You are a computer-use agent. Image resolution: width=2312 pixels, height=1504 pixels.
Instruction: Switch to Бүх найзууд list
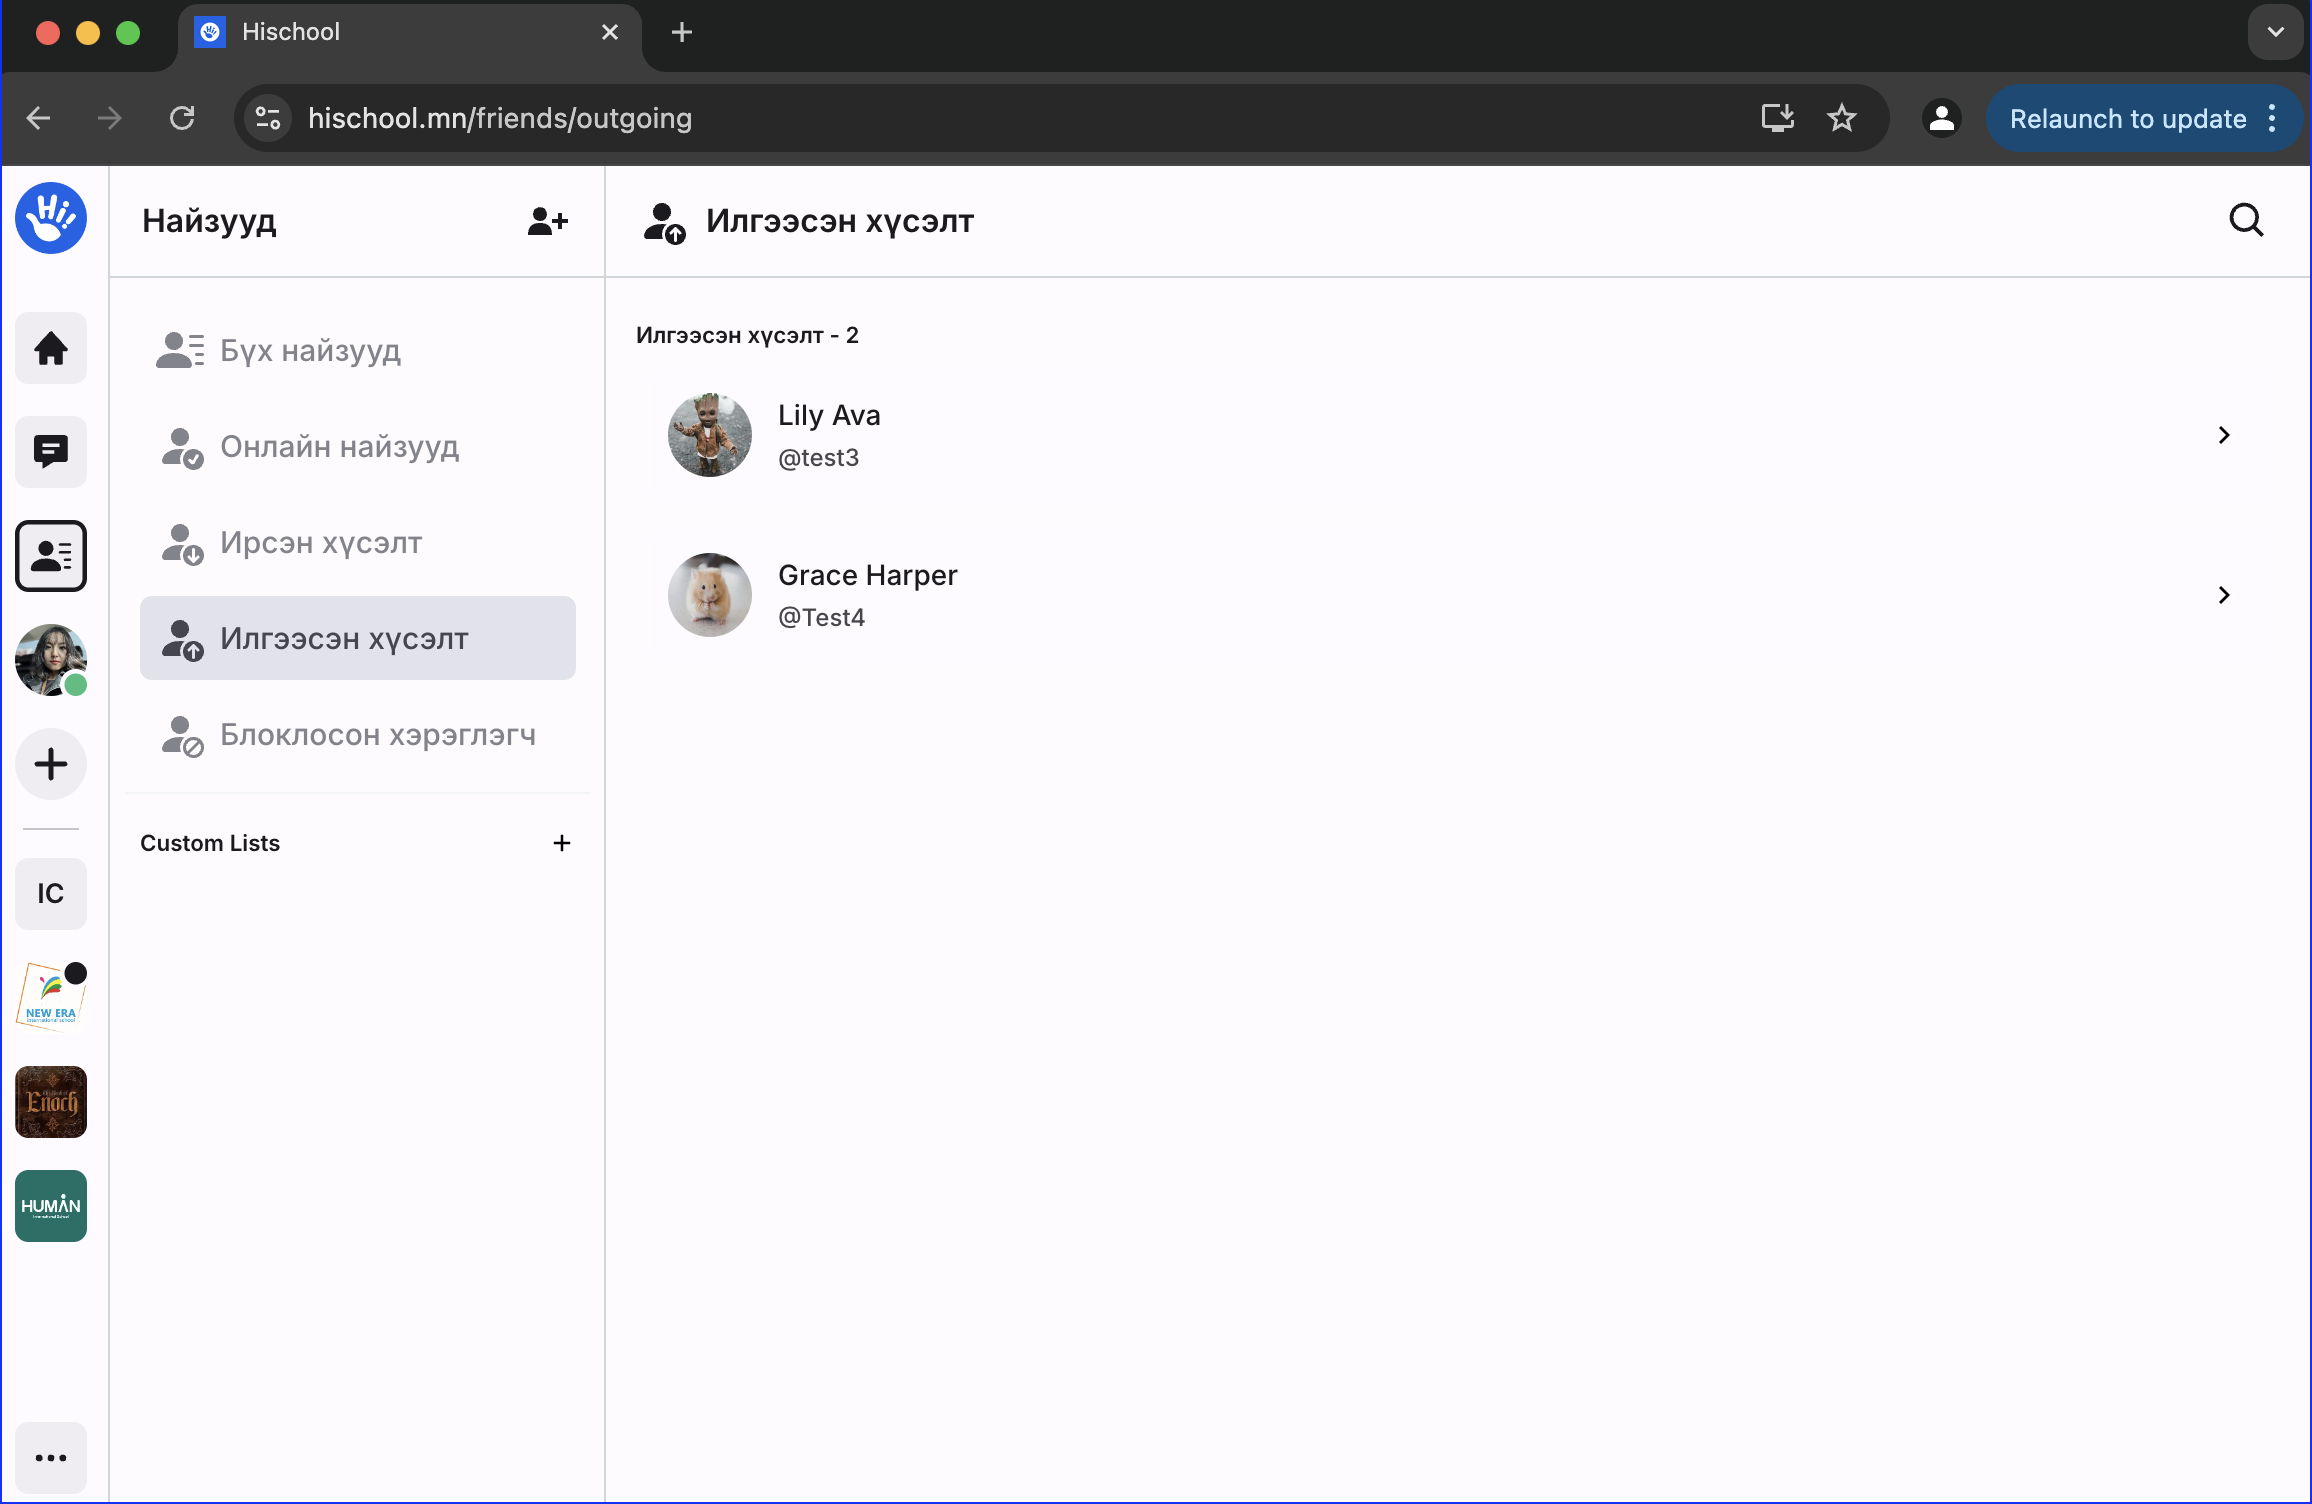point(310,351)
